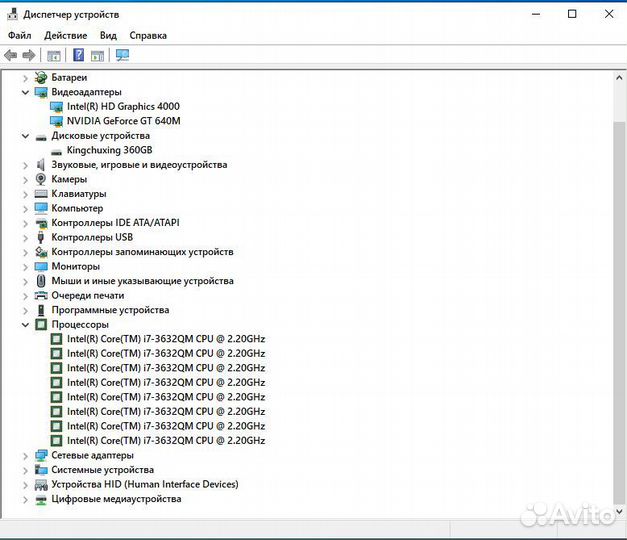
Task: Click the Программные устройства icon
Action: coord(41,310)
